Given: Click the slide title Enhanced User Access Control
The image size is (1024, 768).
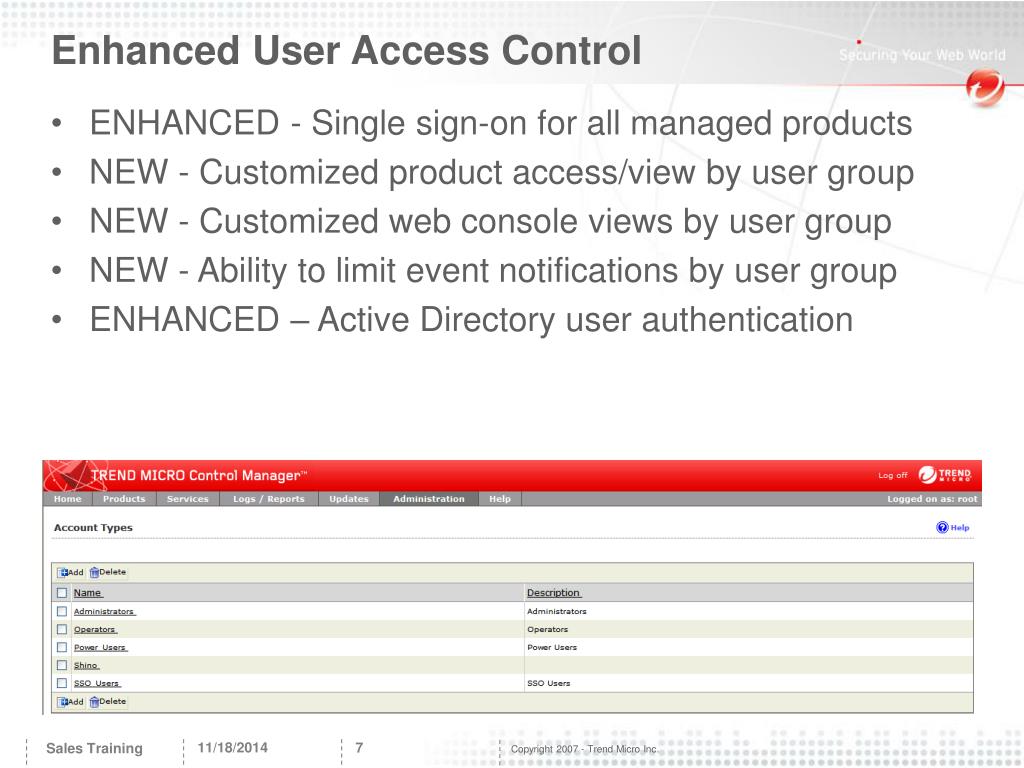Looking at the screenshot, I should pyautogui.click(x=346, y=50).
